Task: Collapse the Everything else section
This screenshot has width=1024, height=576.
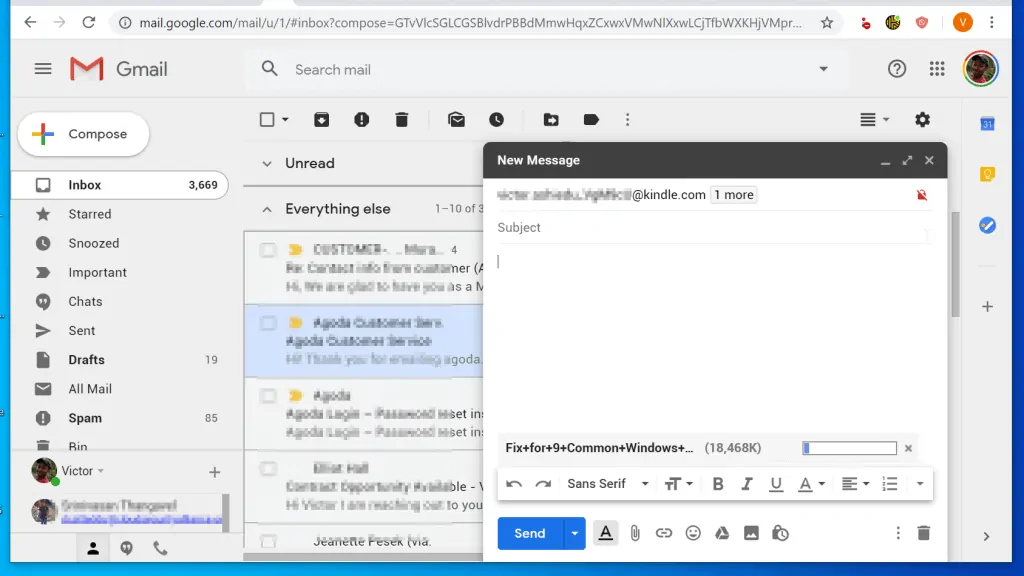Action: pos(267,209)
